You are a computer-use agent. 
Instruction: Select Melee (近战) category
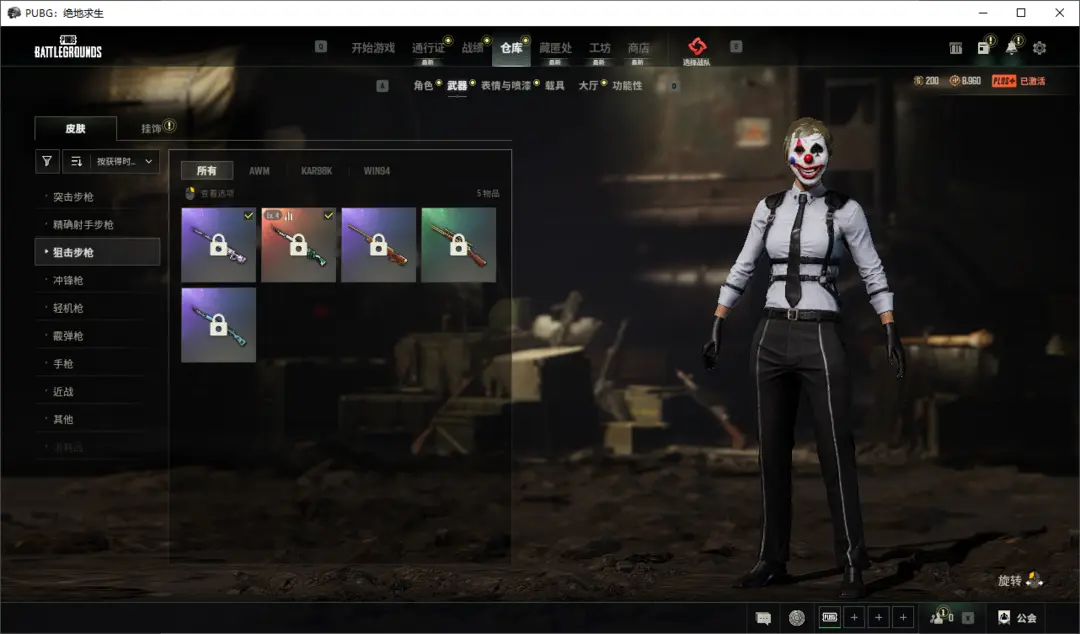(x=97, y=391)
